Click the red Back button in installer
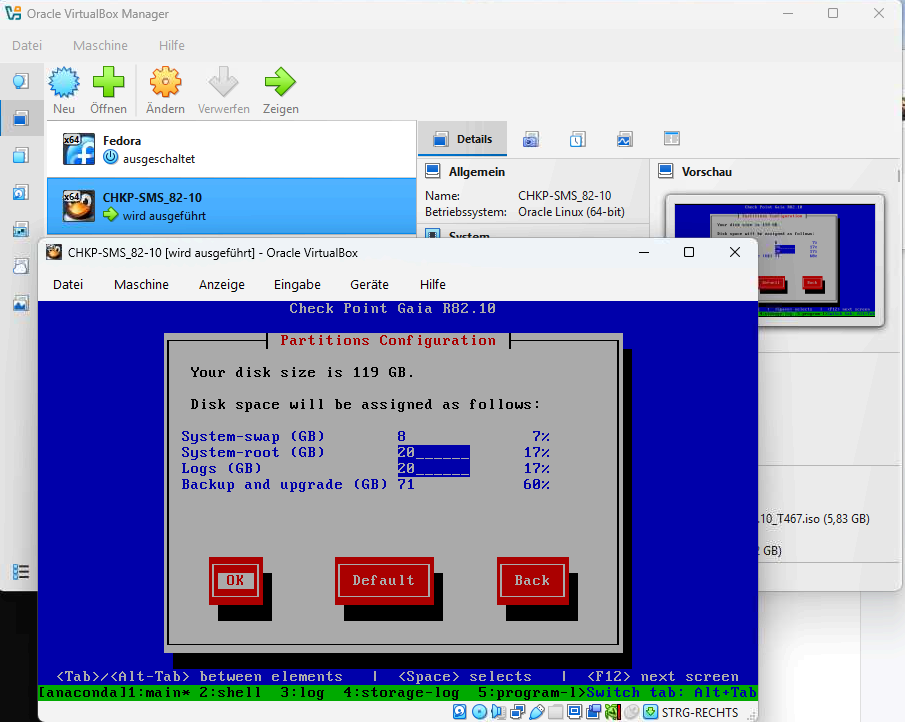905x722 pixels. point(533,581)
